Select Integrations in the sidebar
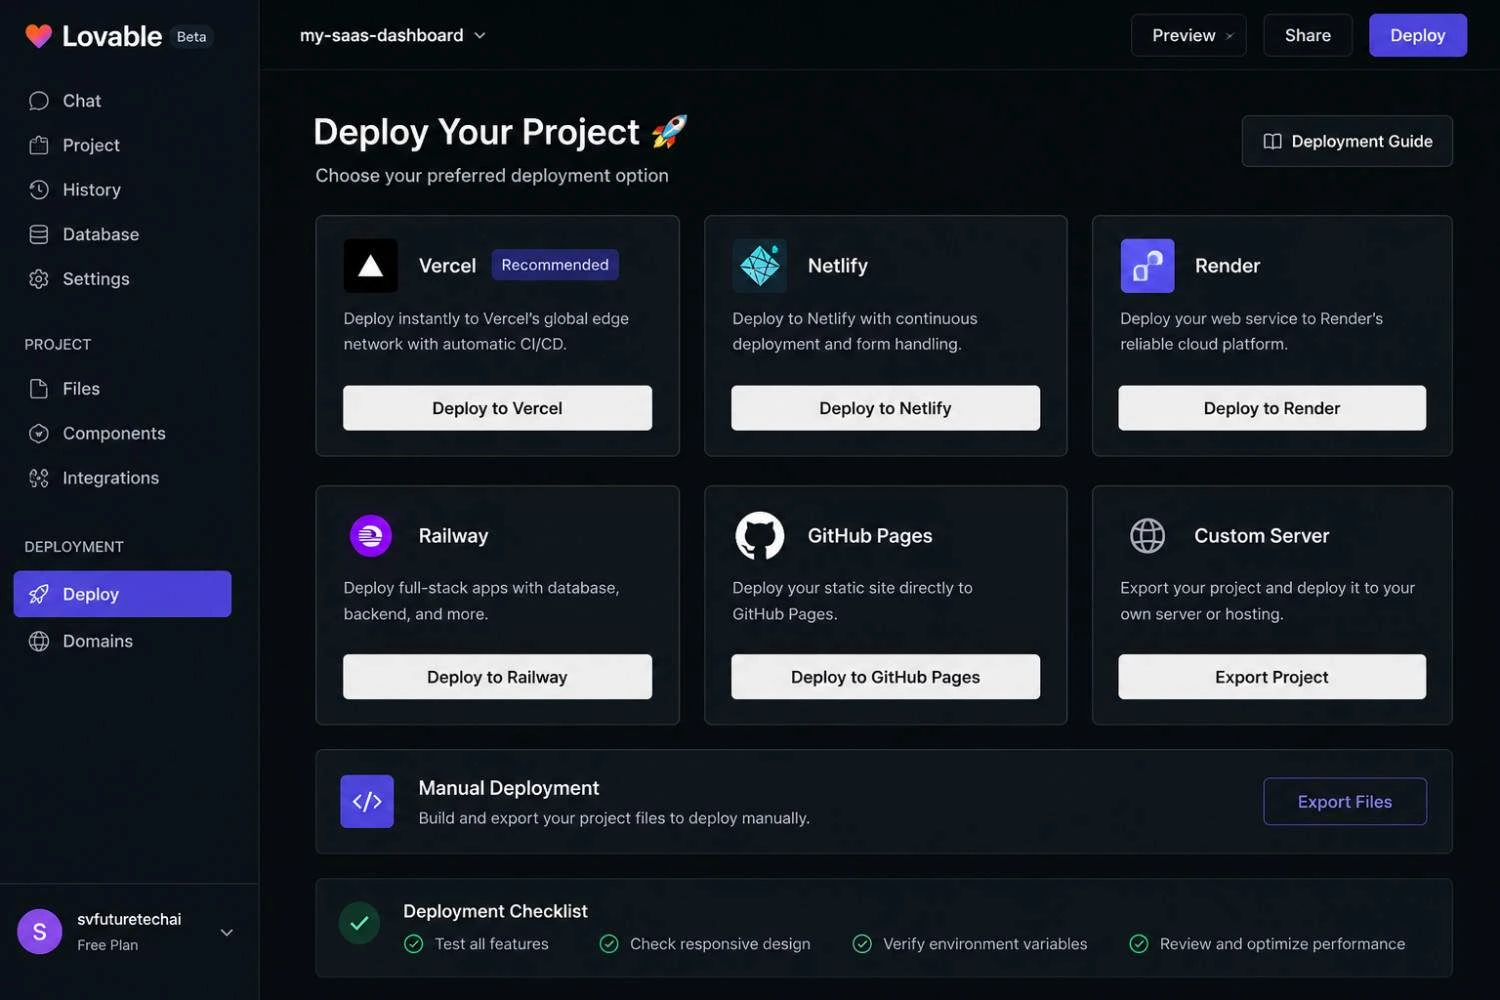The image size is (1500, 1000). tap(122, 478)
